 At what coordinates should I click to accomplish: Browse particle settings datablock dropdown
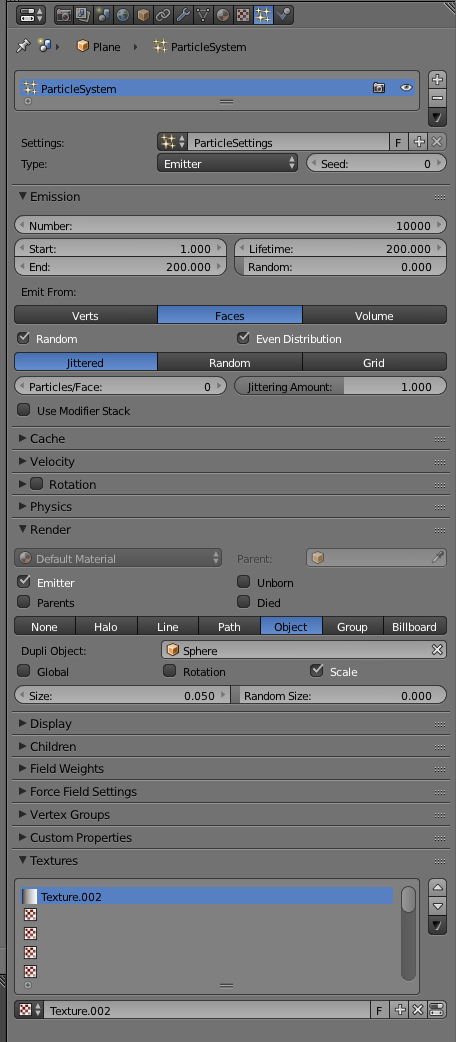point(173,142)
